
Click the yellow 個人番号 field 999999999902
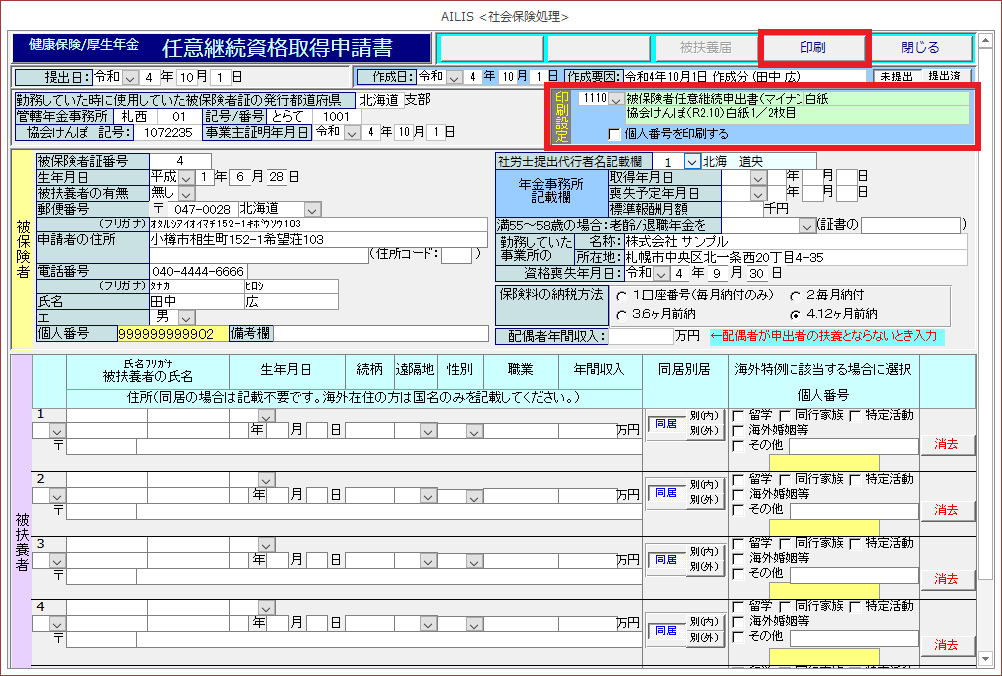[171, 333]
